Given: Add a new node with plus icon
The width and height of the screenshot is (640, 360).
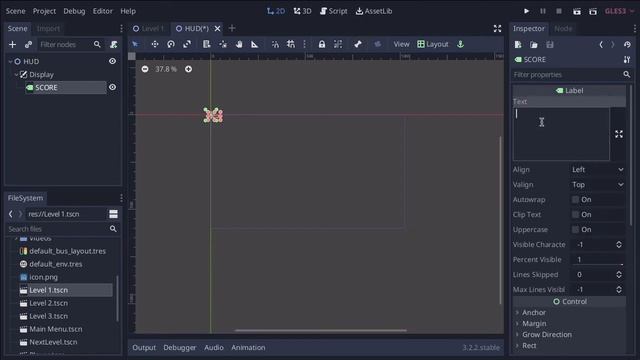Looking at the screenshot, I should coord(12,44).
